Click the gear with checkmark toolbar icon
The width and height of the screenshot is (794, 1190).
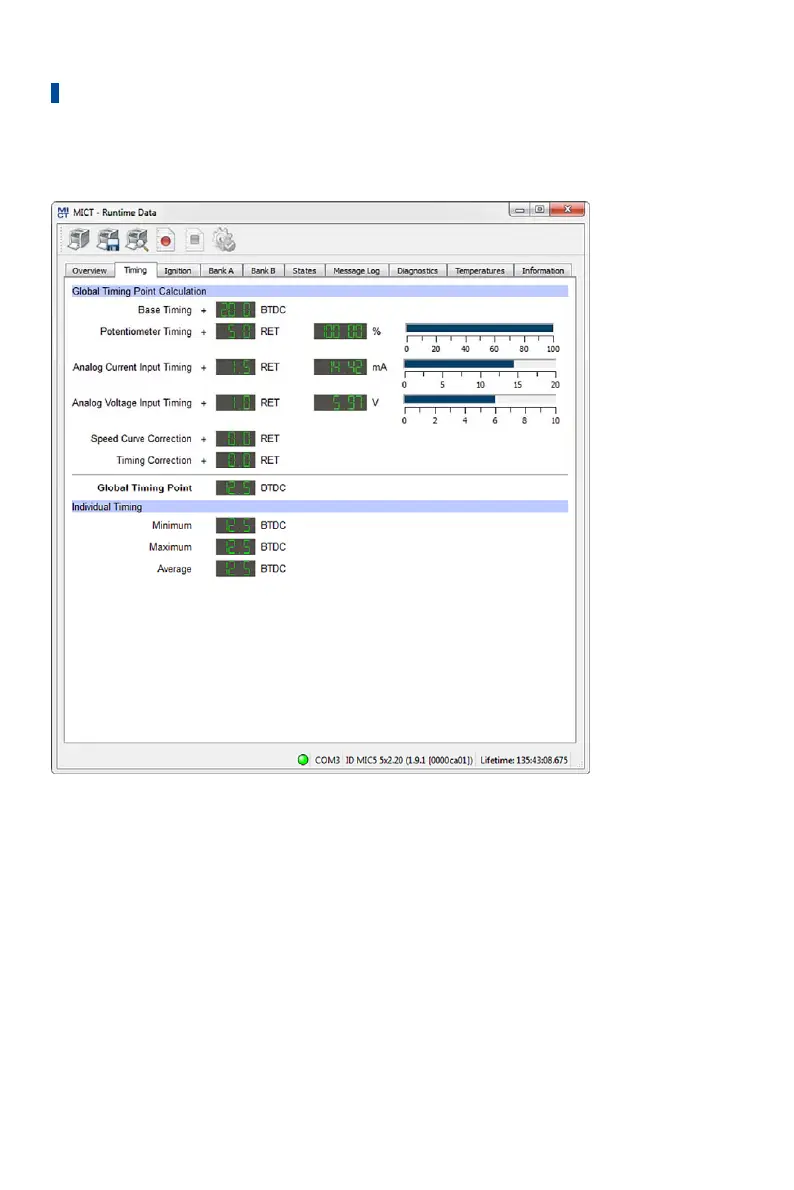coord(224,240)
